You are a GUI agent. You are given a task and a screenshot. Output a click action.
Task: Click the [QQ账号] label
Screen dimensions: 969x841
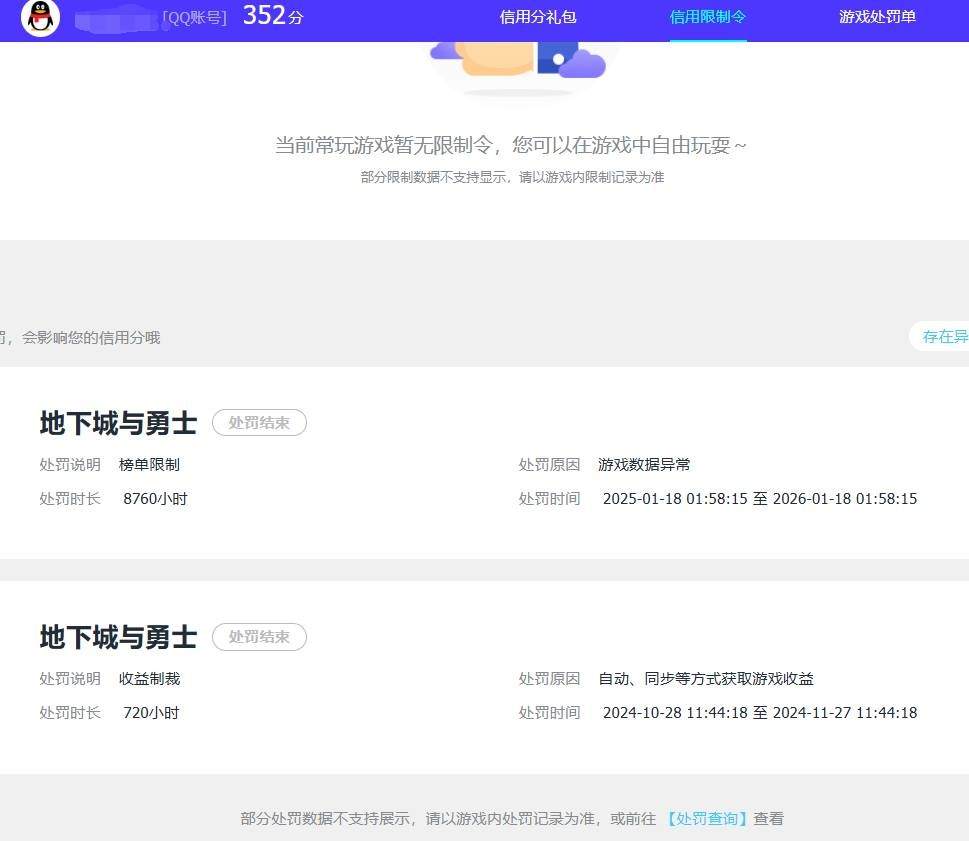pyautogui.click(x=195, y=18)
